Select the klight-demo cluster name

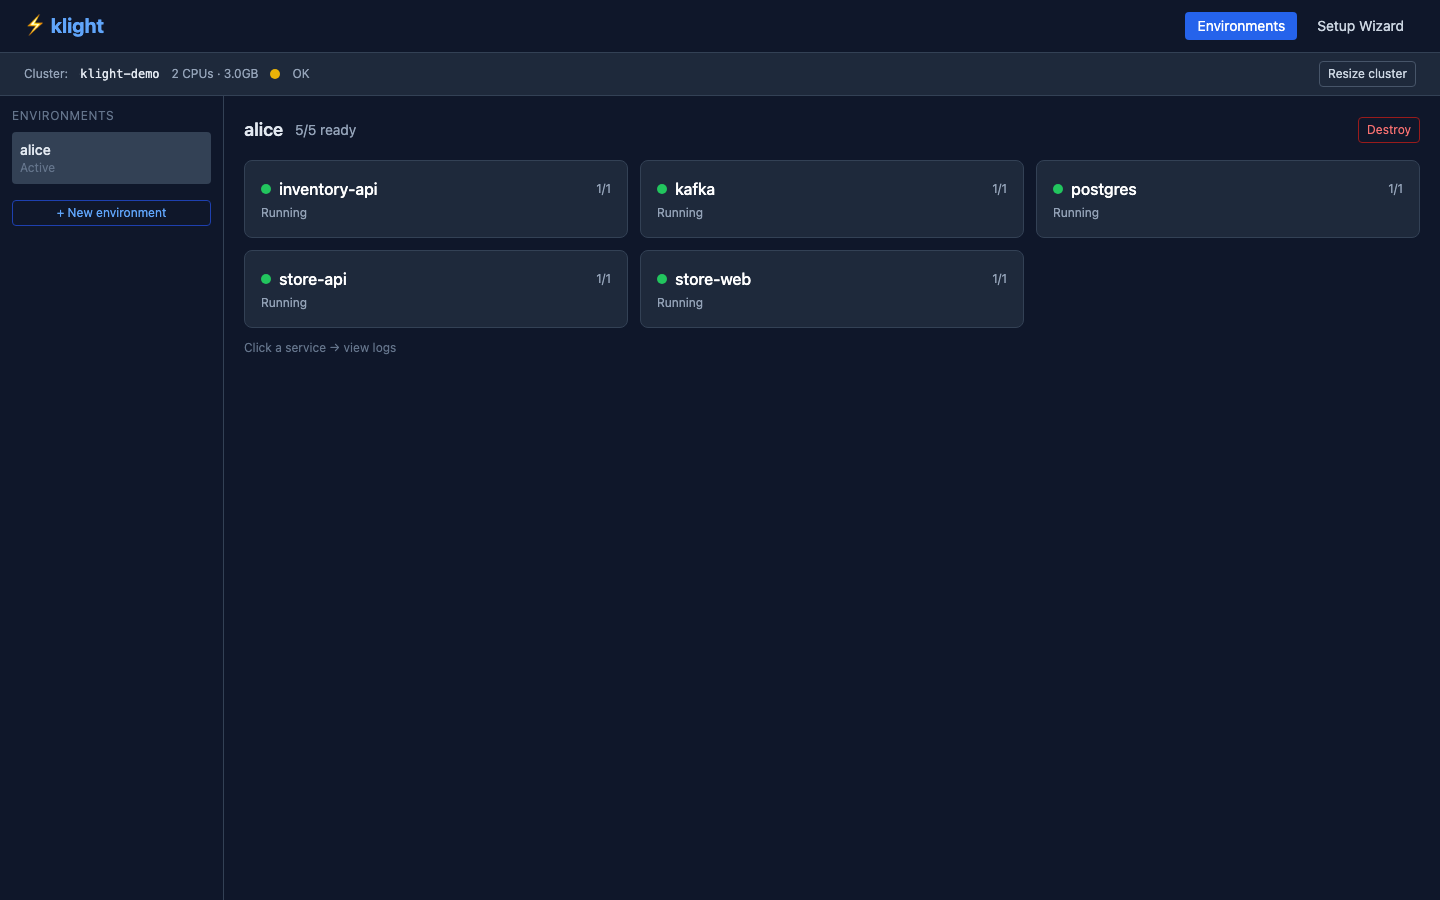click(119, 74)
